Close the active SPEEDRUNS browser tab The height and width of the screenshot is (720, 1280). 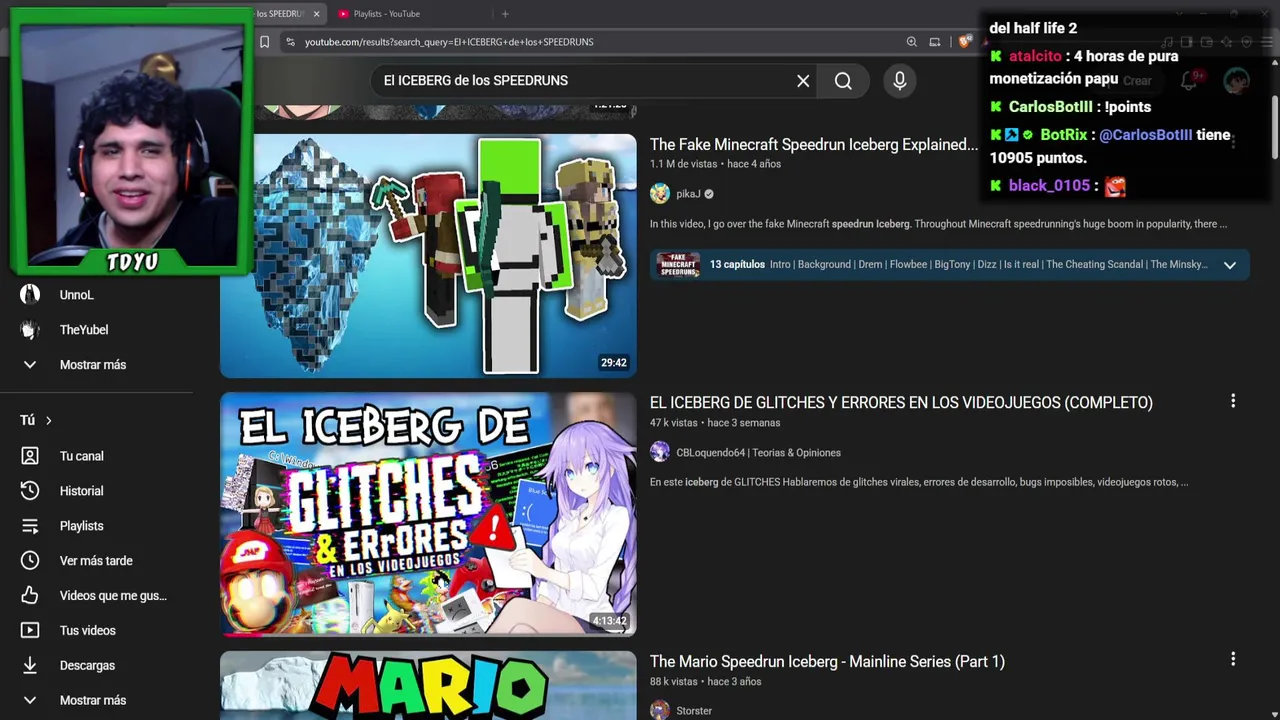point(316,14)
